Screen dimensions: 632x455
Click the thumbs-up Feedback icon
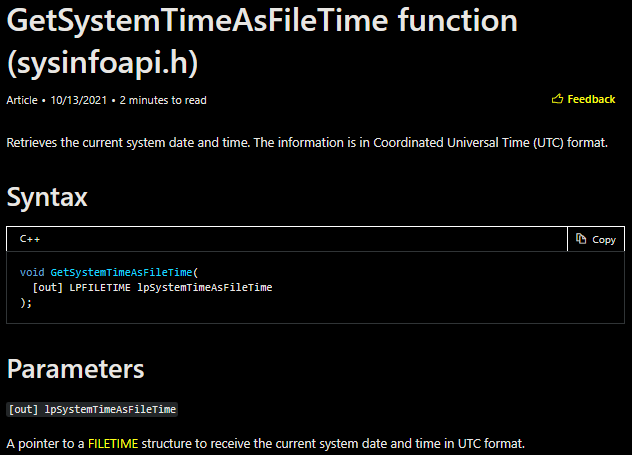[558, 99]
